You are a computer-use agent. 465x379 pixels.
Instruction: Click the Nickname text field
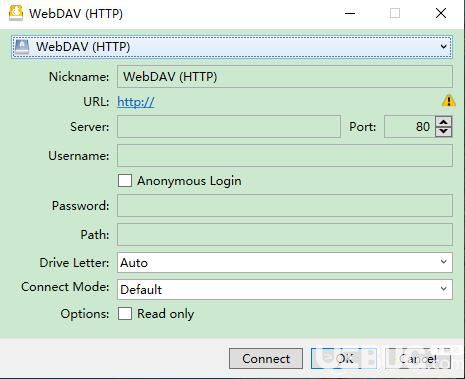[285, 77]
